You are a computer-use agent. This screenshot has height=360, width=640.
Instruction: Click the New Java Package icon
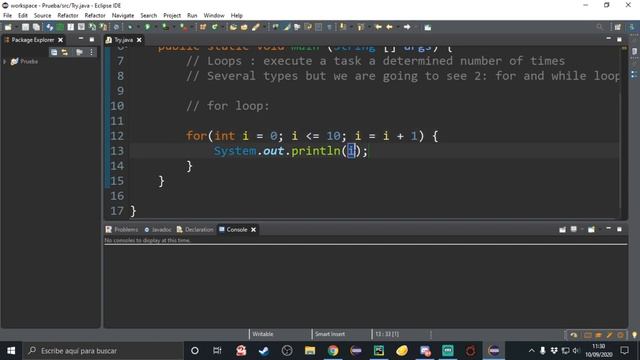coord(203,27)
